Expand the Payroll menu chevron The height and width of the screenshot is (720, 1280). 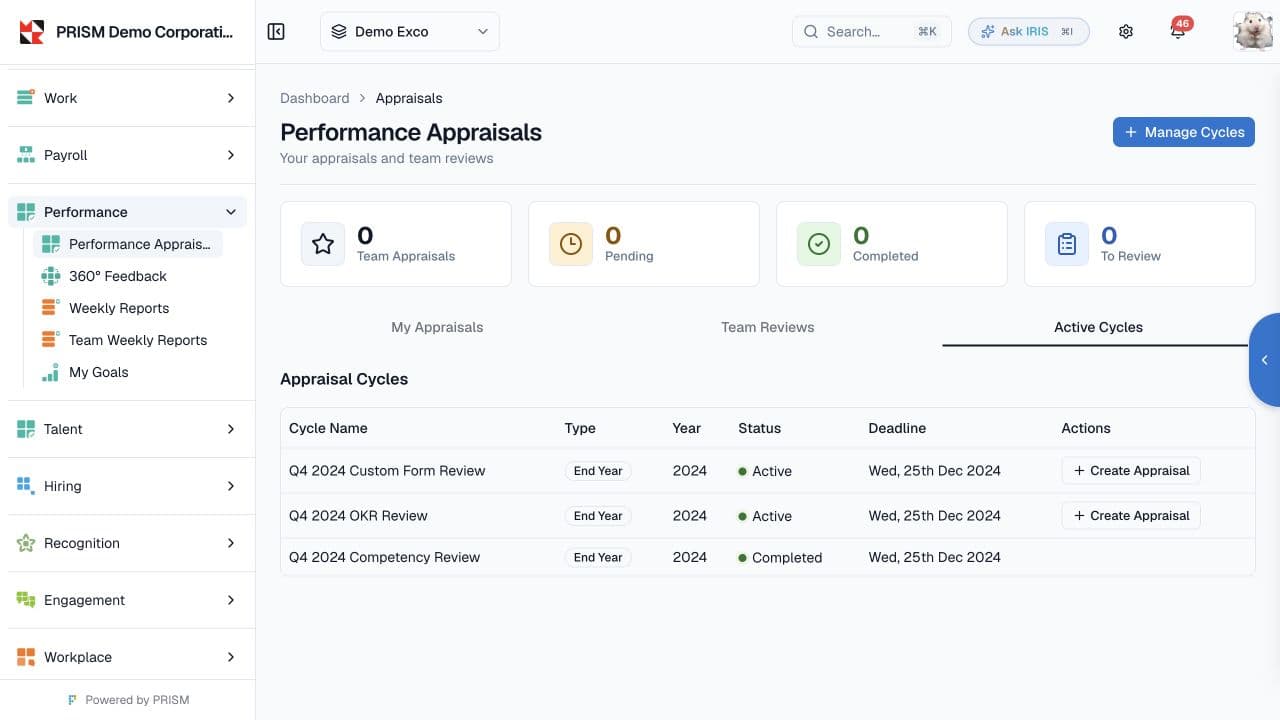click(231, 155)
